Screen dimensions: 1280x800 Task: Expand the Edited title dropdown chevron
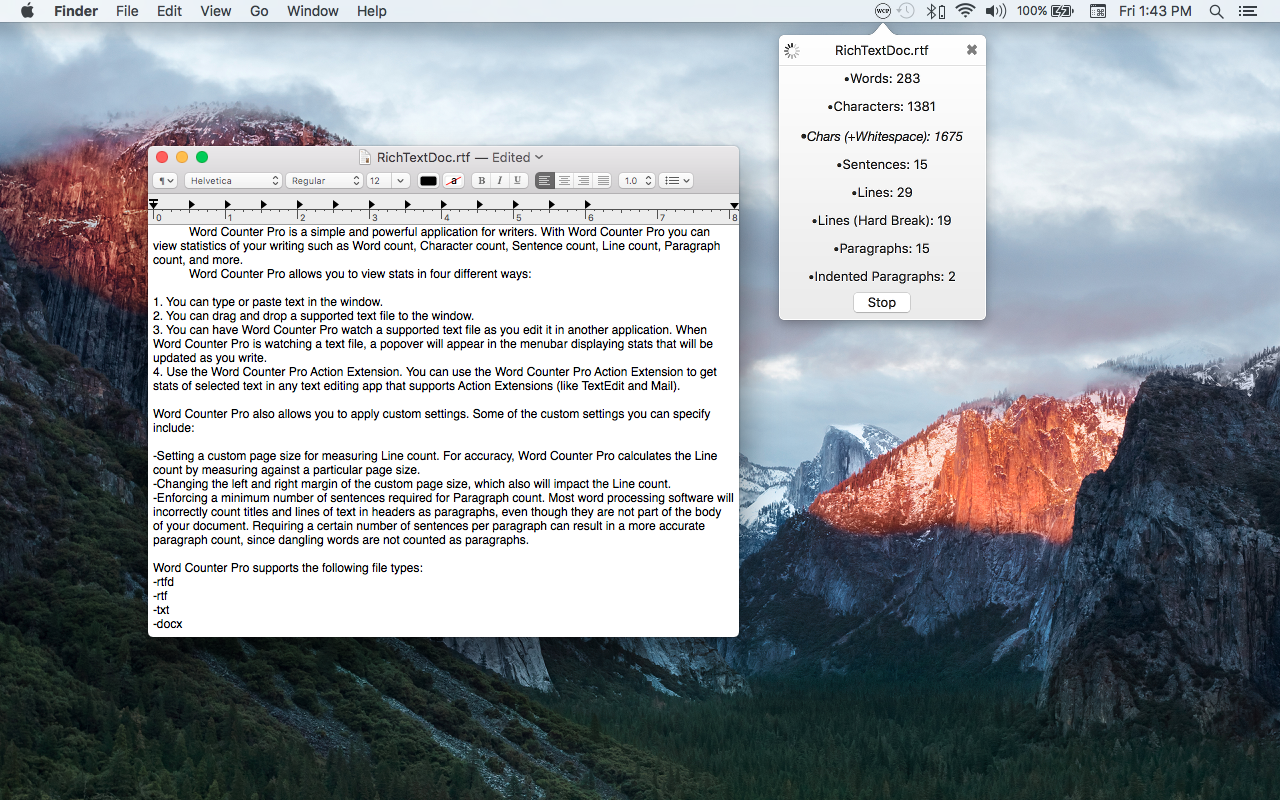[539, 157]
